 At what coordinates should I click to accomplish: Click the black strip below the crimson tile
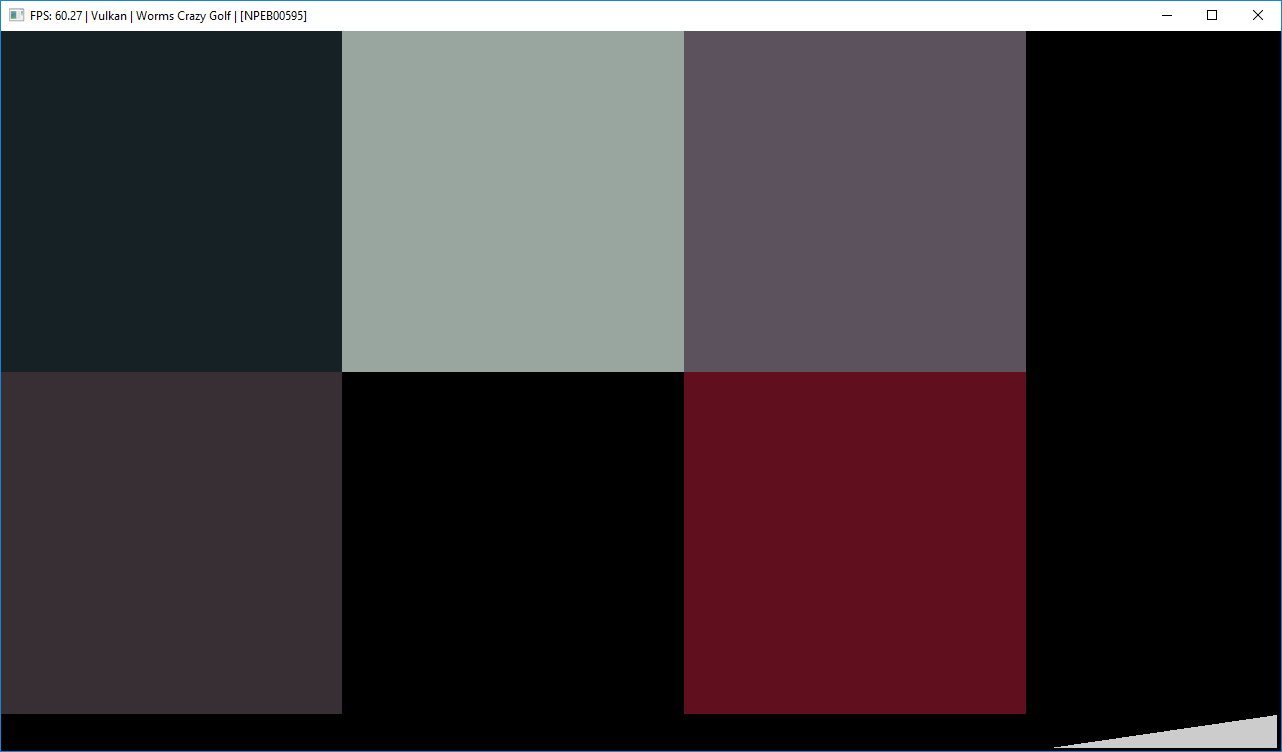[855, 732]
